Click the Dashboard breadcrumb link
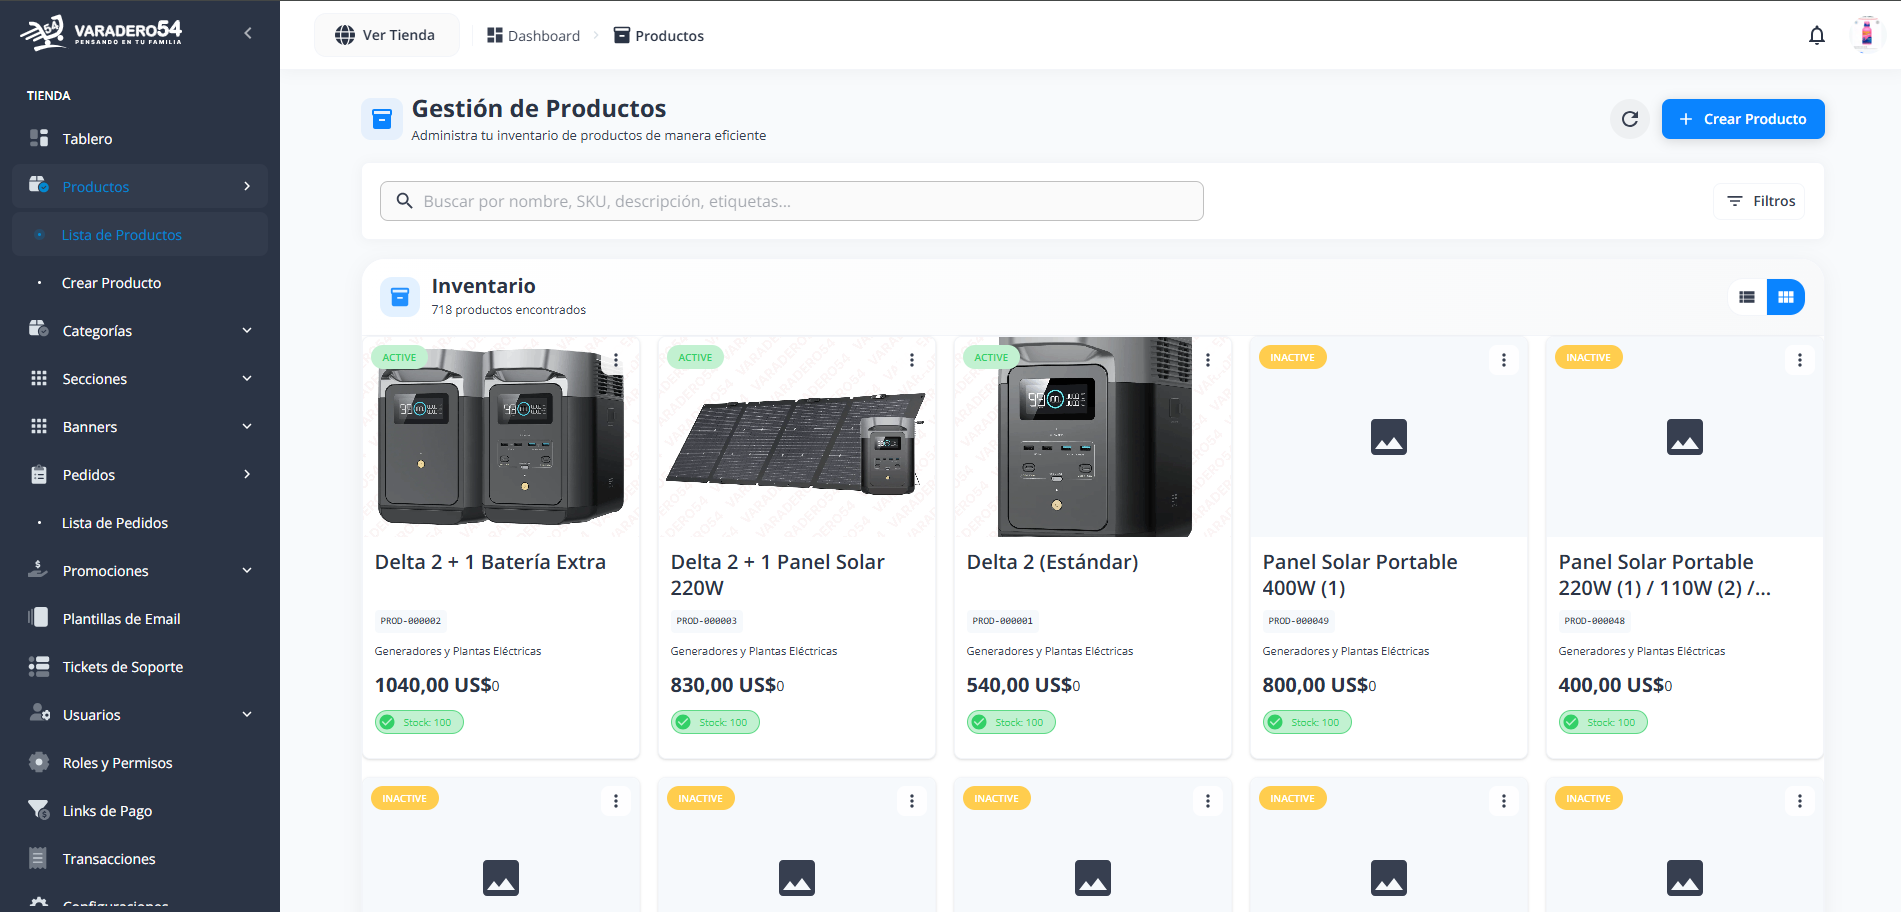The height and width of the screenshot is (912, 1901). [x=534, y=36]
